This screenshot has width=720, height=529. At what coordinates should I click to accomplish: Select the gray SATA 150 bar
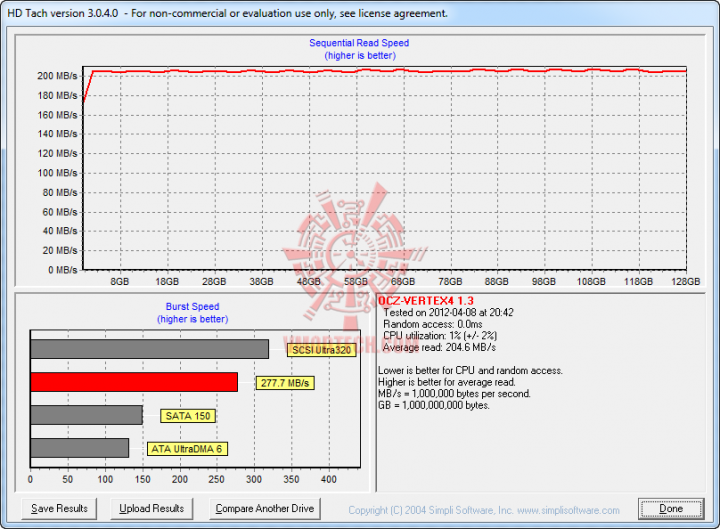(x=86, y=415)
